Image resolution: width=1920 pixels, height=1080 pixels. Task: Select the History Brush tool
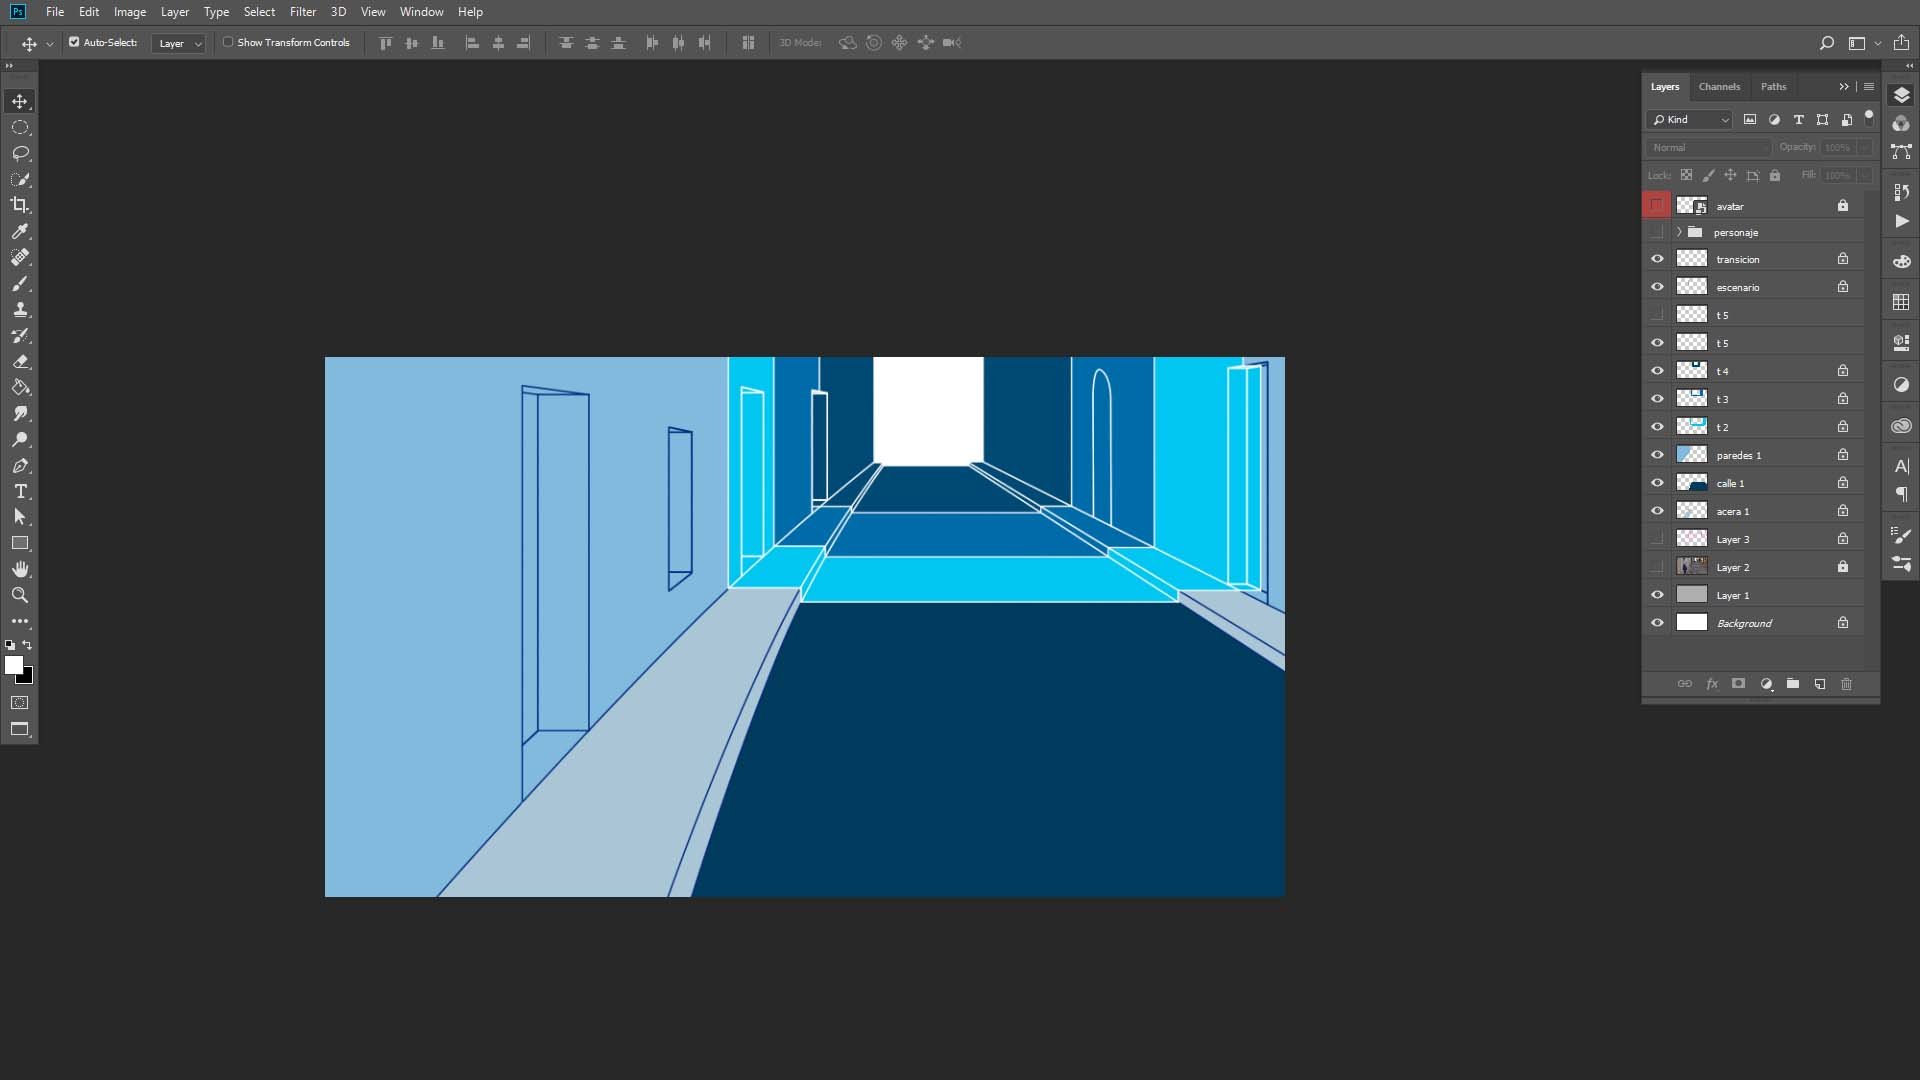(x=20, y=335)
